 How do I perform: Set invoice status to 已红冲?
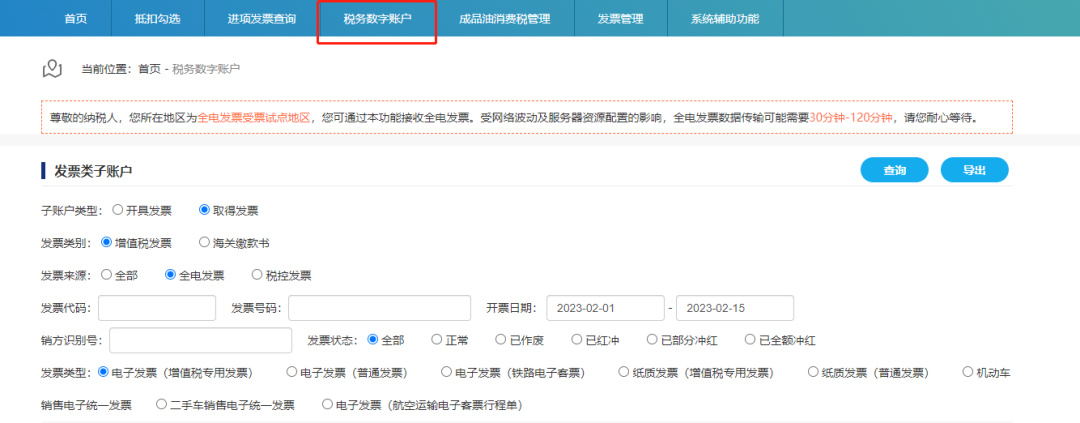tap(577, 340)
